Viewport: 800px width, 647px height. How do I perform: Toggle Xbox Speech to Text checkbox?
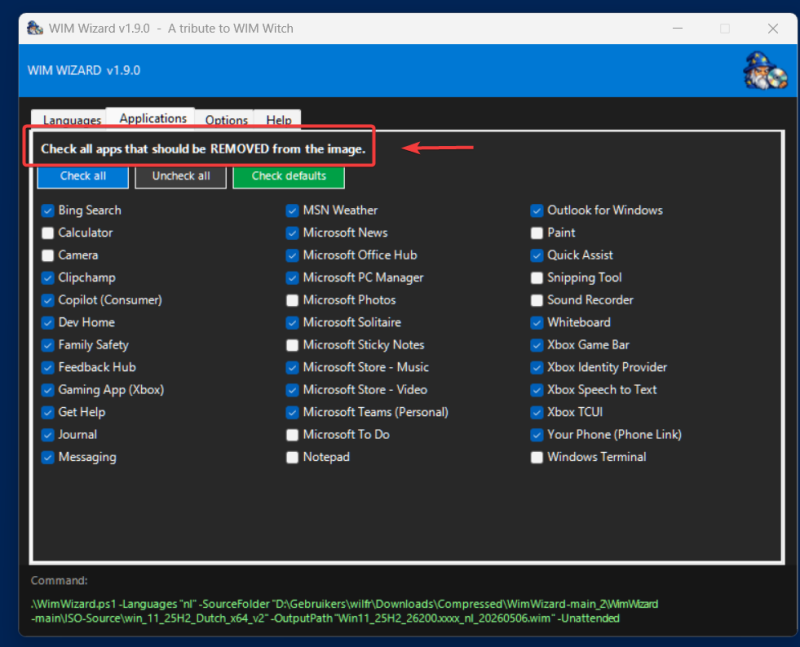pos(537,390)
